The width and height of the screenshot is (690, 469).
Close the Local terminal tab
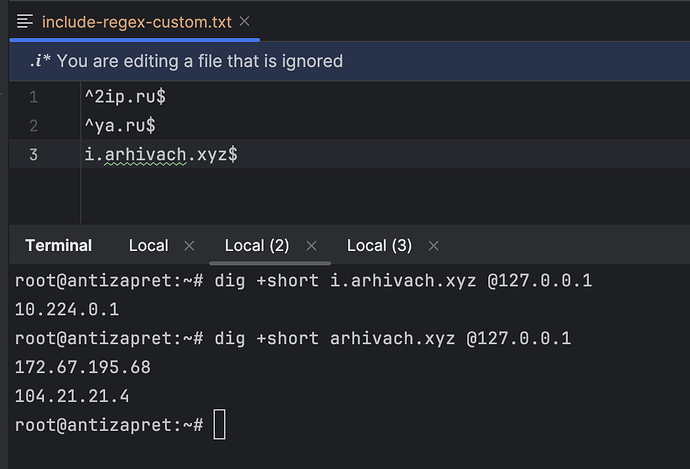pos(189,245)
